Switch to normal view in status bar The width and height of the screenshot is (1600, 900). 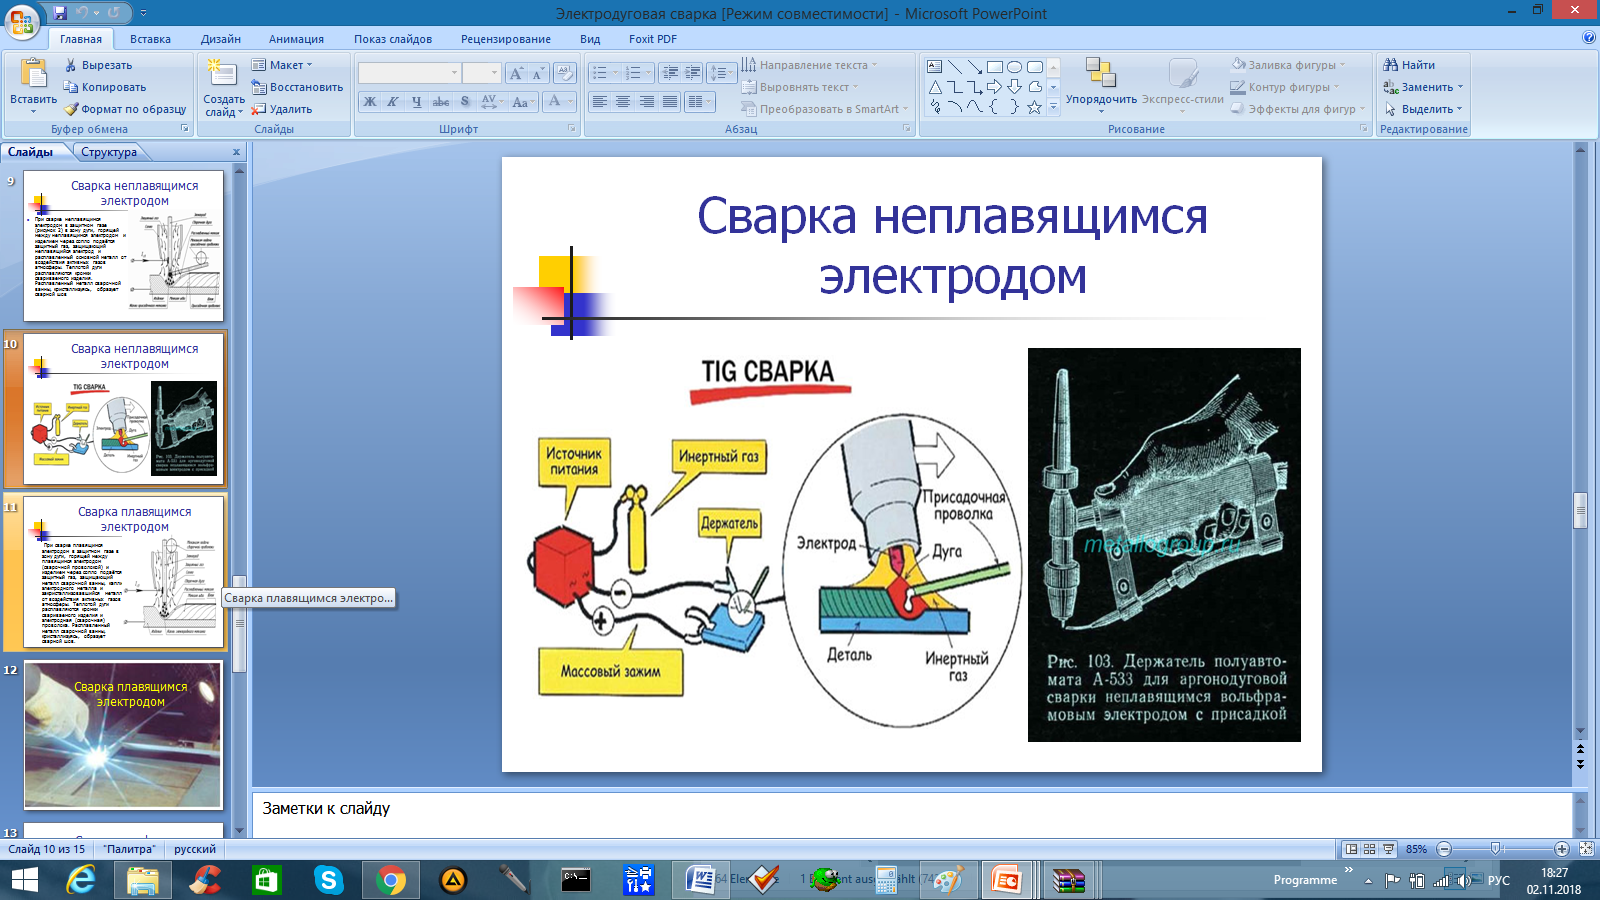pyautogui.click(x=1352, y=849)
